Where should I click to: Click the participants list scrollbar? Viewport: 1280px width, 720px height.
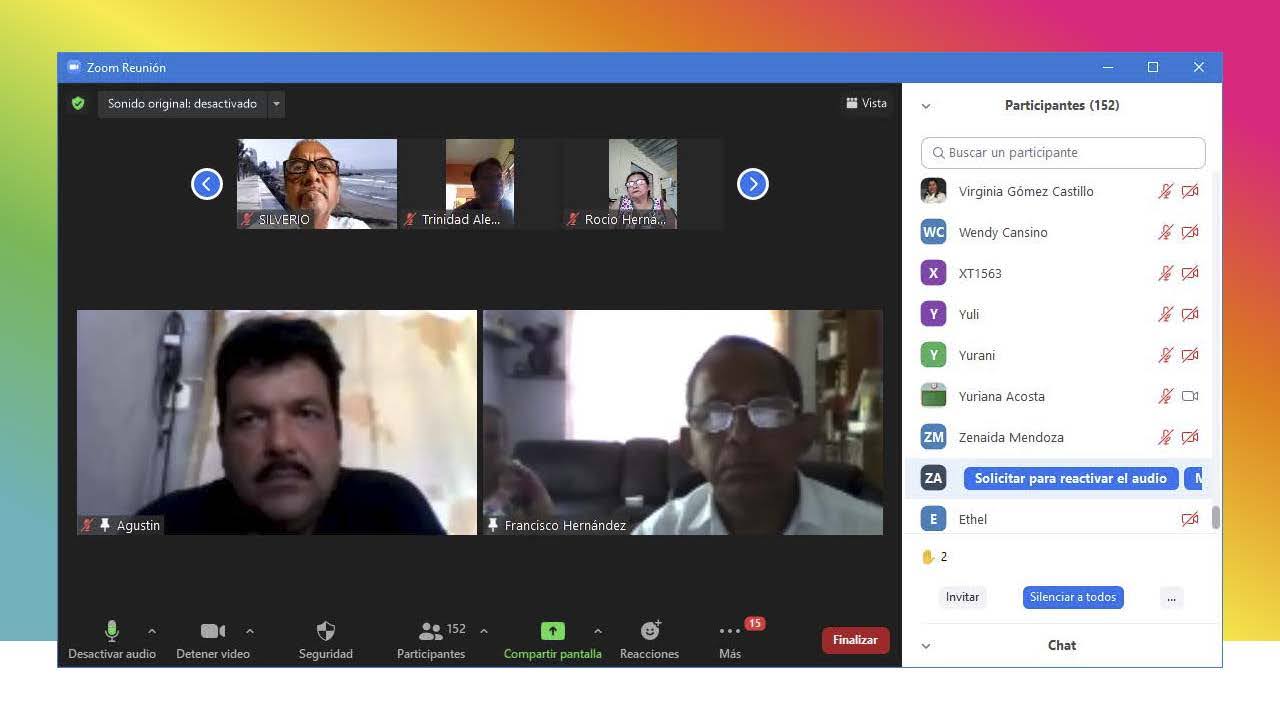[1216, 517]
